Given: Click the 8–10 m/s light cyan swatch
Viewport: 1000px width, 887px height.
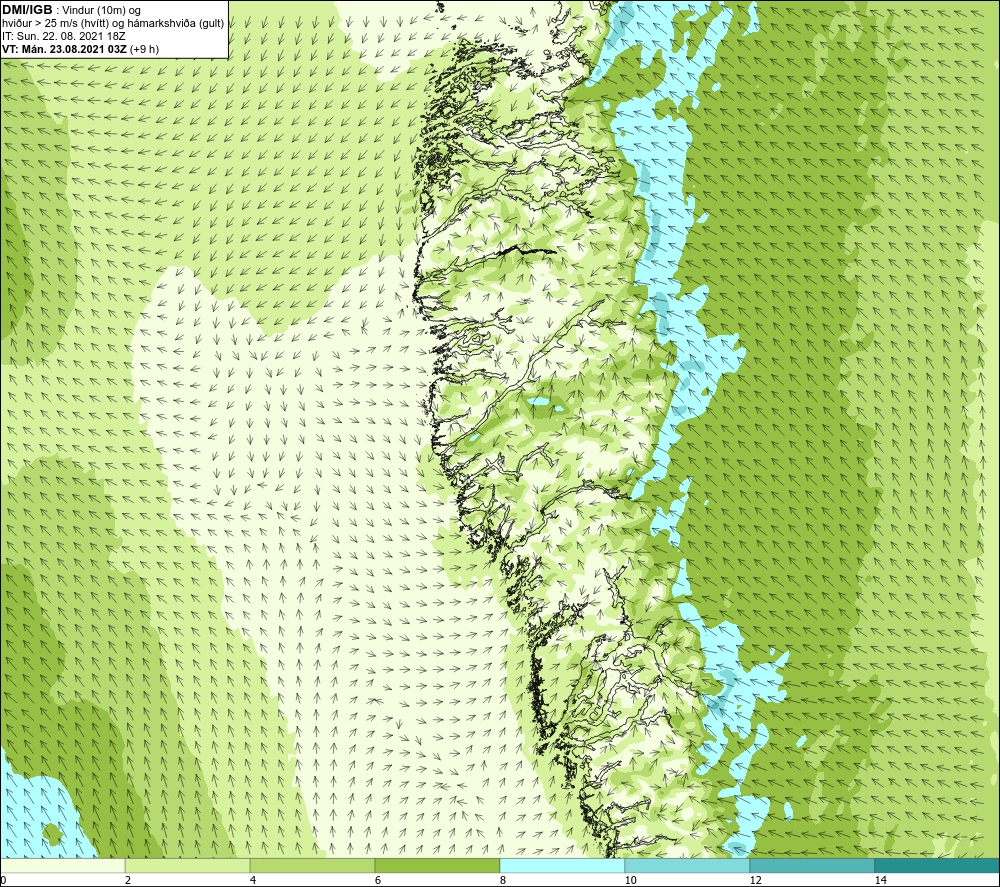Looking at the screenshot, I should point(562,865).
